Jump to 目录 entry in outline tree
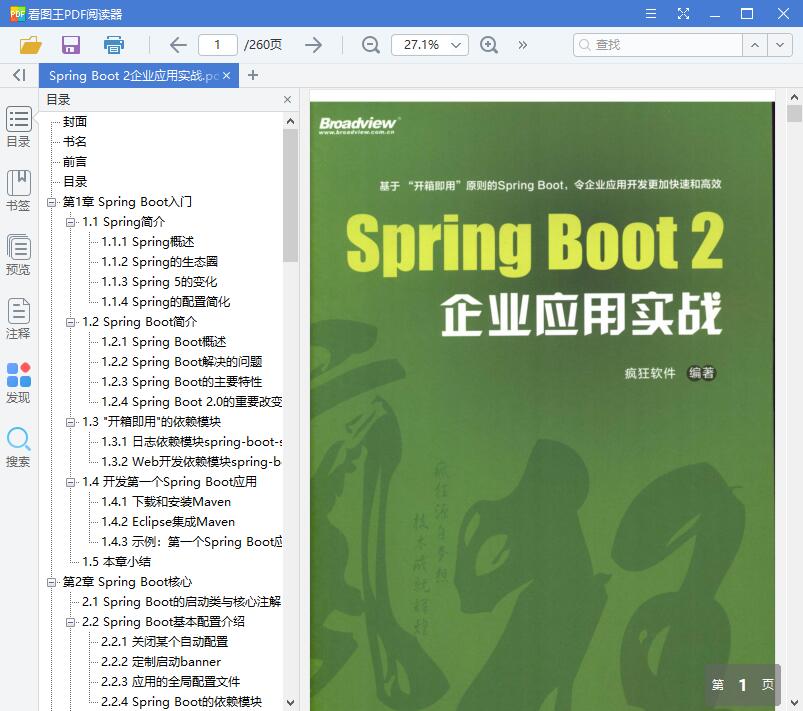This screenshot has height=711, width=803. pos(75,181)
